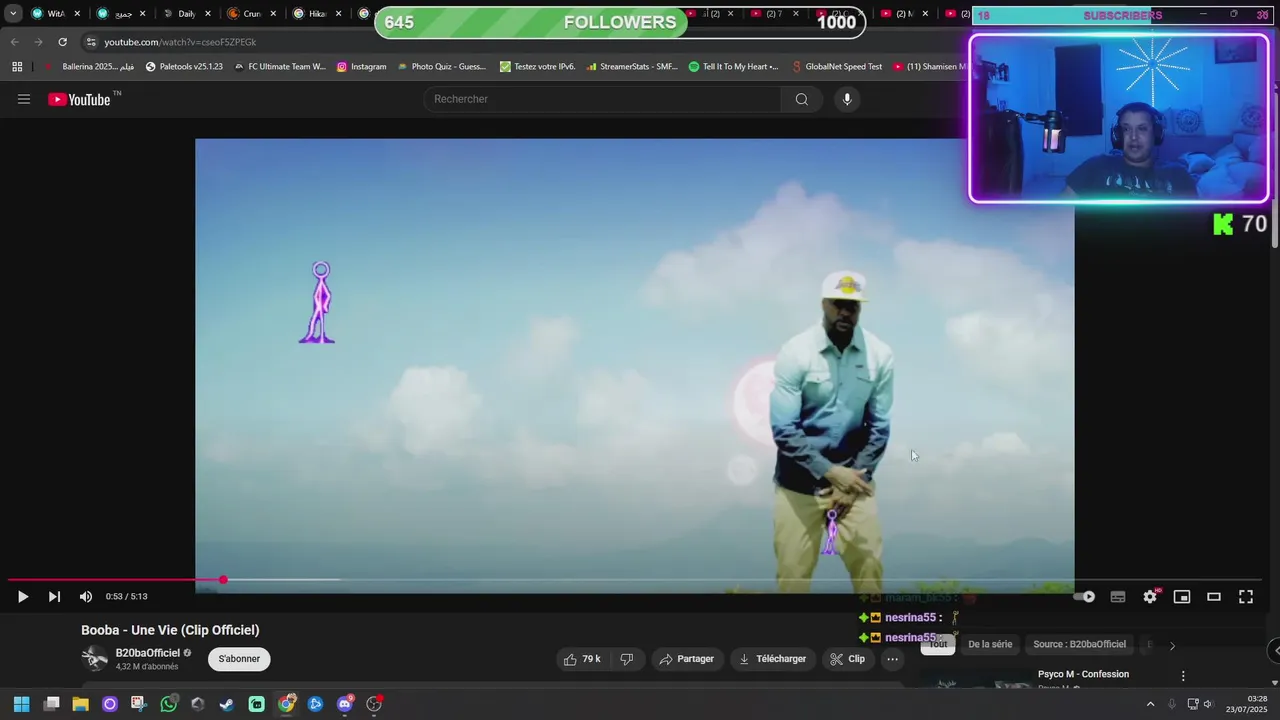This screenshot has height=720, width=1280.
Task: Open the FC Ultimate Team bookmark
Action: pyautogui.click(x=280, y=66)
